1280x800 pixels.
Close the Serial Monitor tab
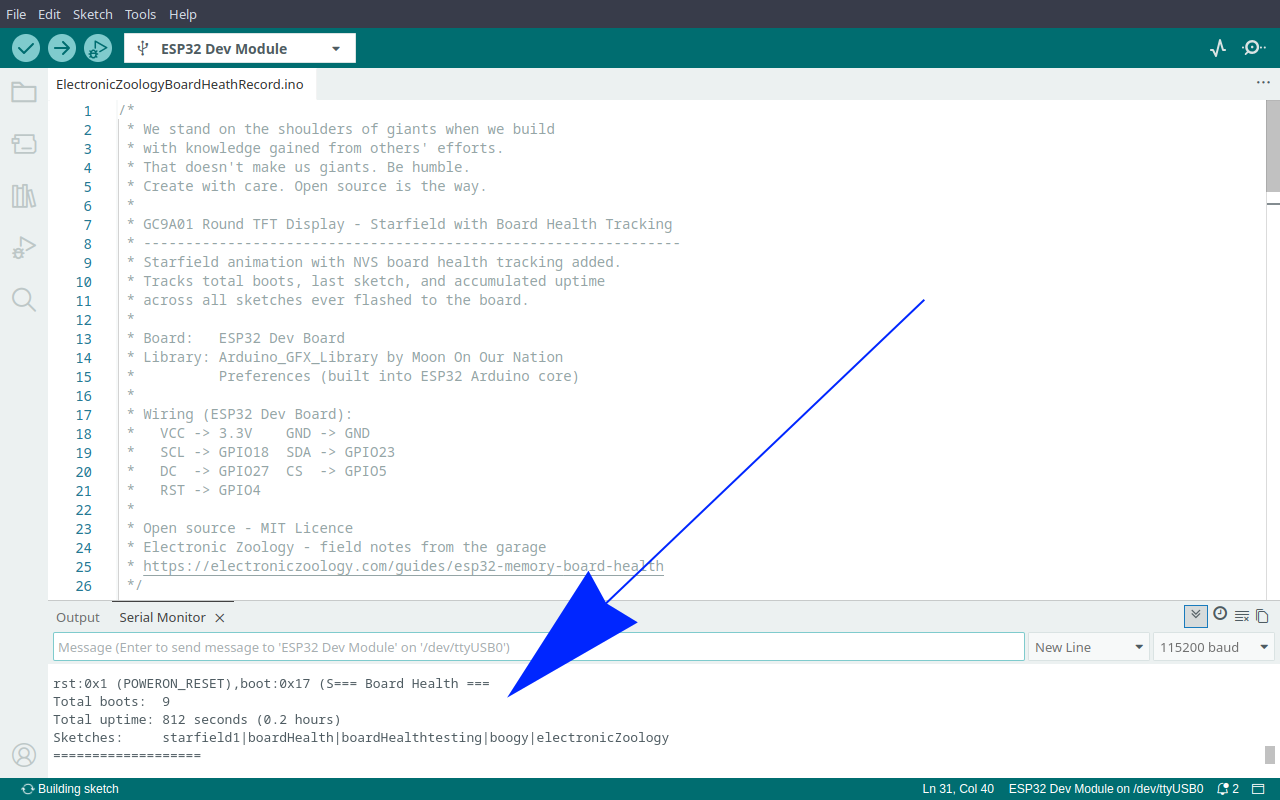point(220,618)
